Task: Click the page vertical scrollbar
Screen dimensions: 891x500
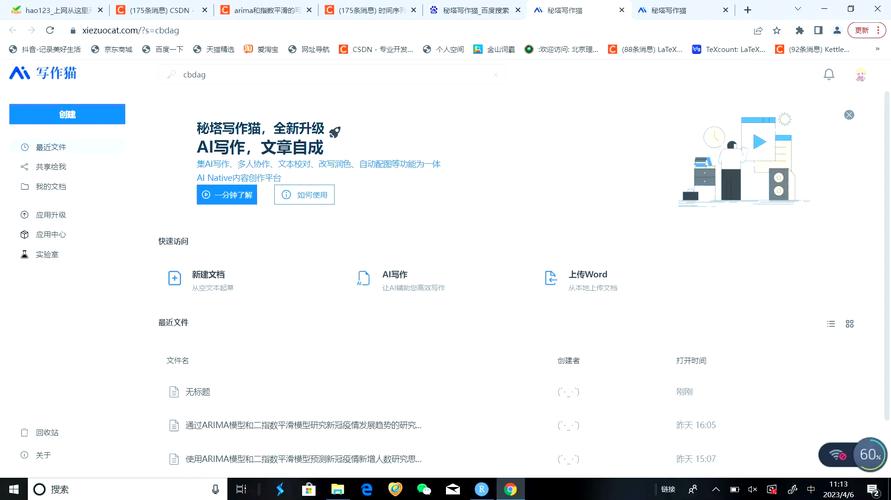Action: click(x=887, y=256)
